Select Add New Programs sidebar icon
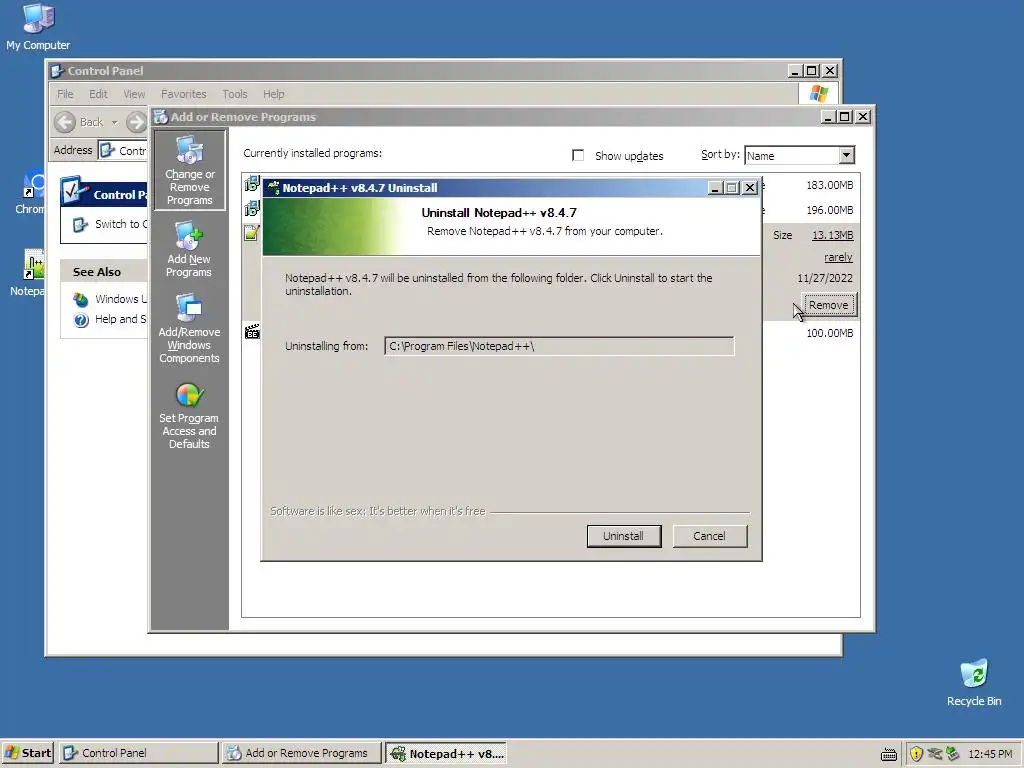 [189, 249]
